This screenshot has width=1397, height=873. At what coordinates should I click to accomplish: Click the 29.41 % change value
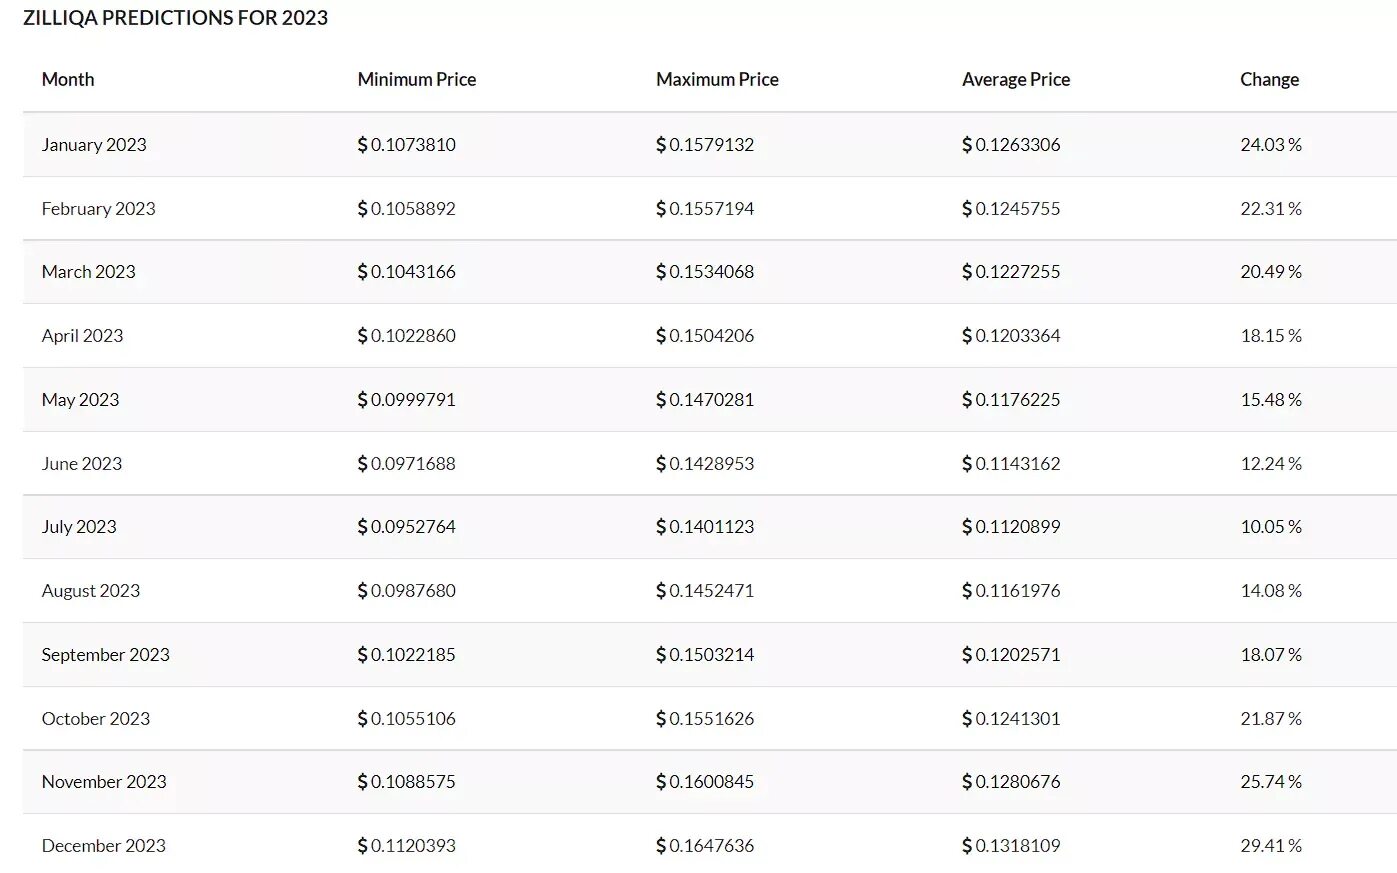coord(1270,845)
